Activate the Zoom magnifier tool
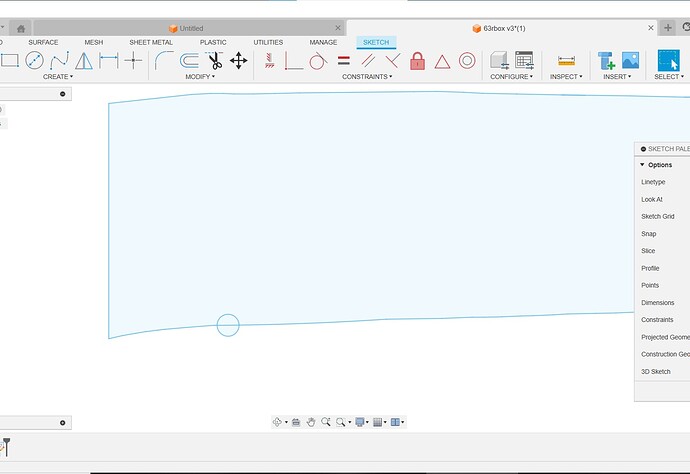The width and height of the screenshot is (690, 474). click(x=326, y=422)
